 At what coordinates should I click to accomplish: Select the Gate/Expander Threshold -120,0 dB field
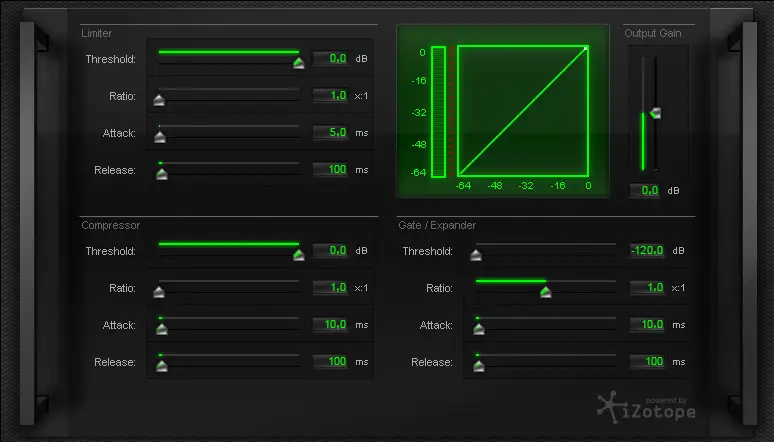(x=647, y=250)
